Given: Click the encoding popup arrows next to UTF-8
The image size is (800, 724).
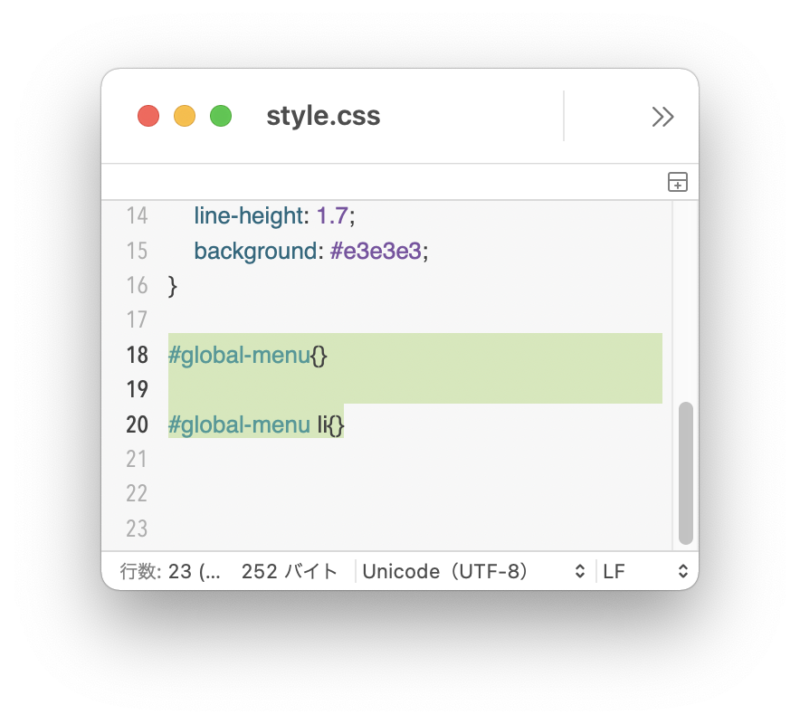Looking at the screenshot, I should [580, 571].
